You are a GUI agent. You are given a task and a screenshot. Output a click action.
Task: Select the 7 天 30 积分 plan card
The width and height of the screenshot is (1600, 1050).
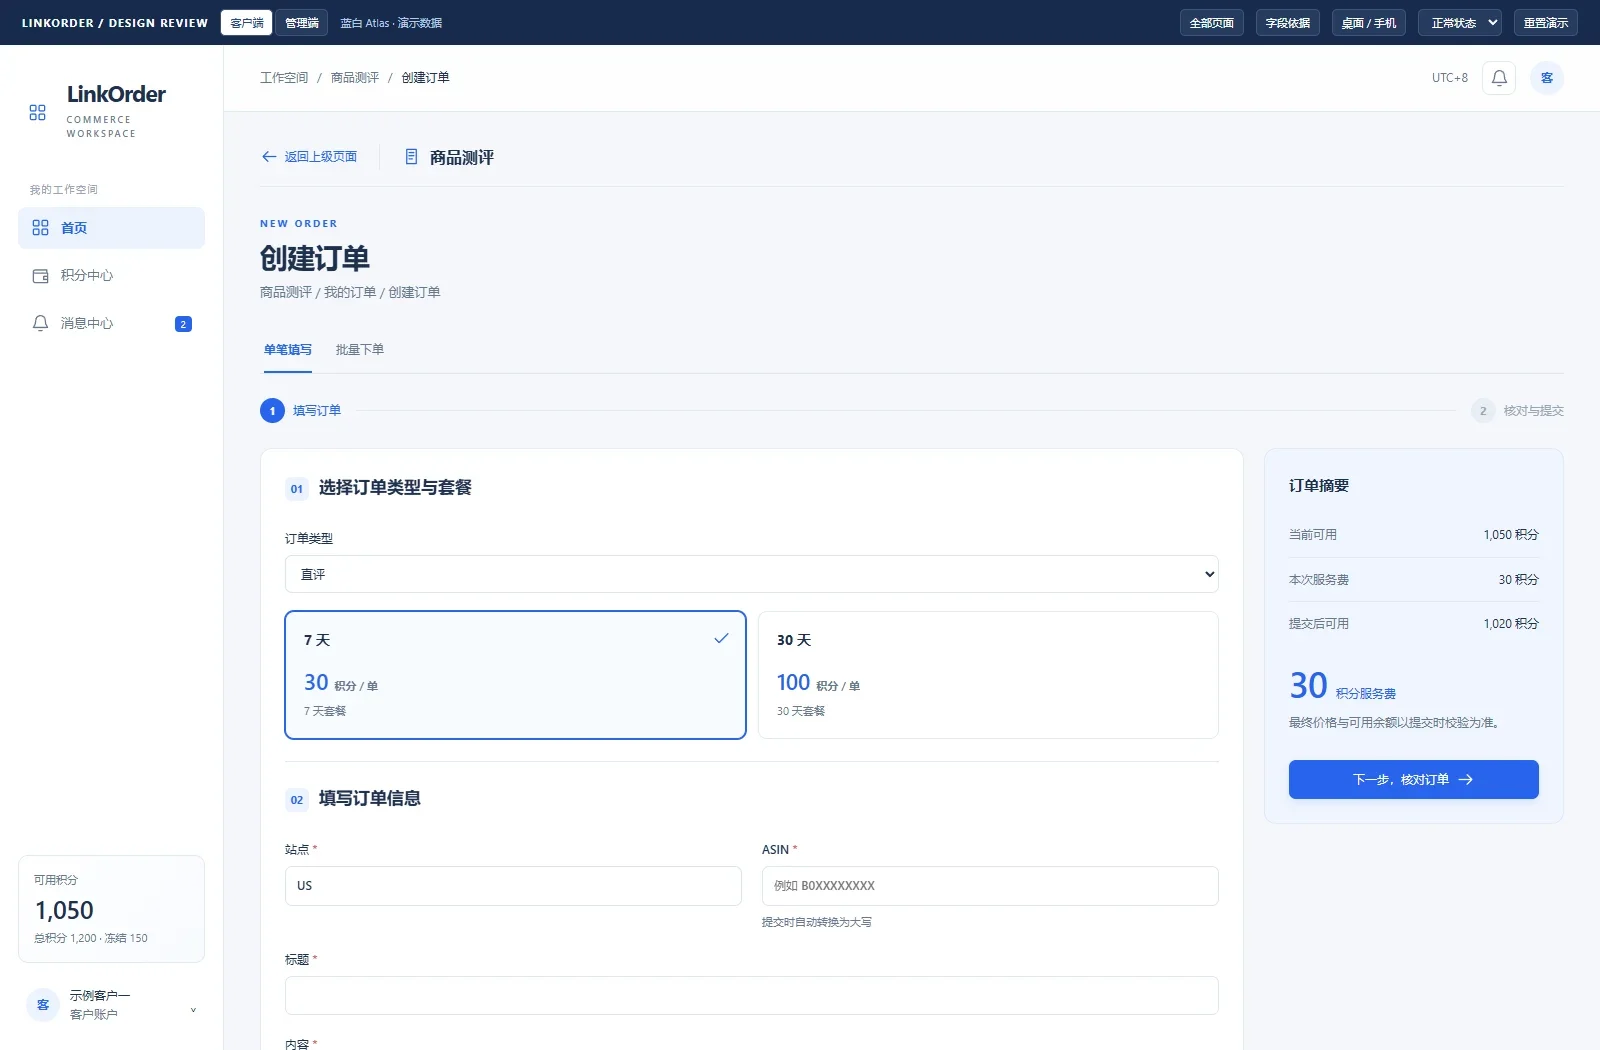pyautogui.click(x=515, y=675)
